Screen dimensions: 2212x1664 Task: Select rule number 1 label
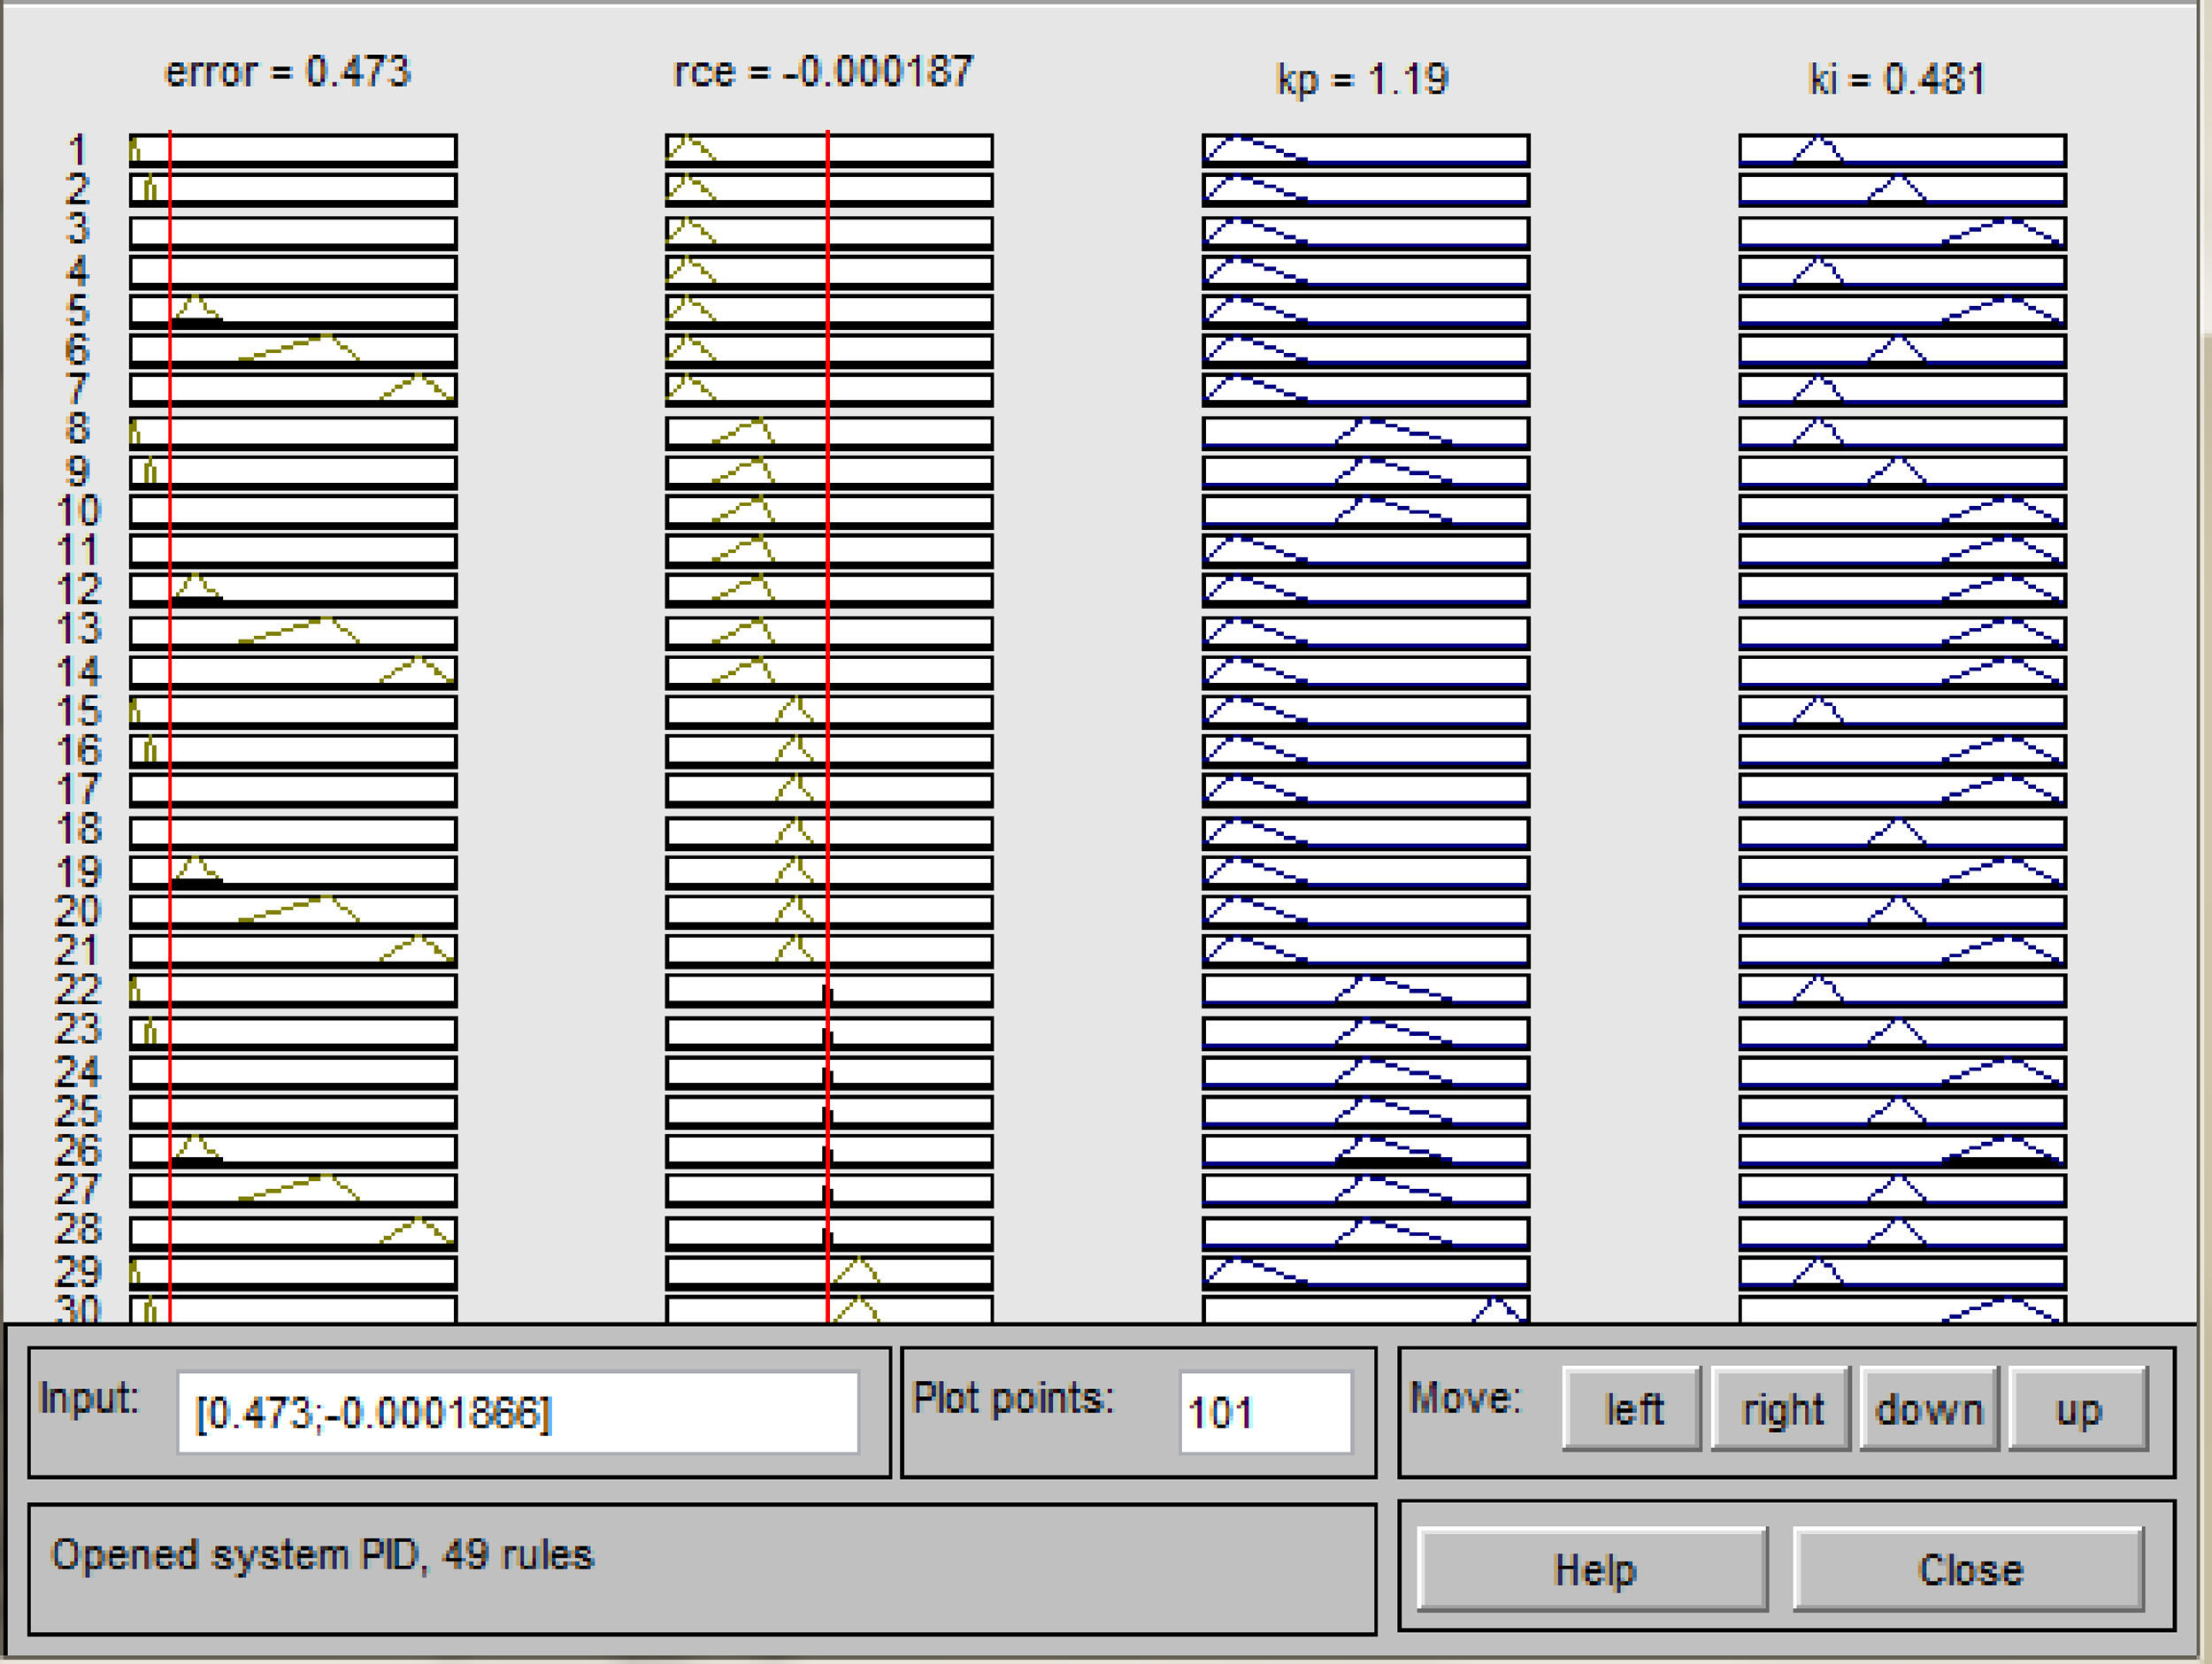(77, 150)
